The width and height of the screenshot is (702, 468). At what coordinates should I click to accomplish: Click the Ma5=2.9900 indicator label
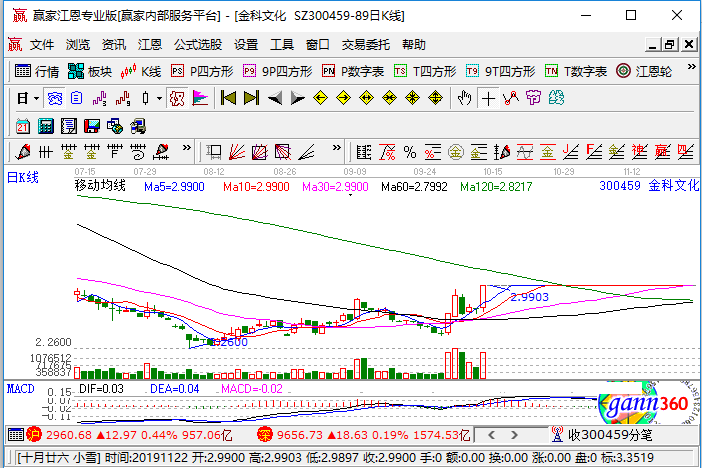coord(174,187)
